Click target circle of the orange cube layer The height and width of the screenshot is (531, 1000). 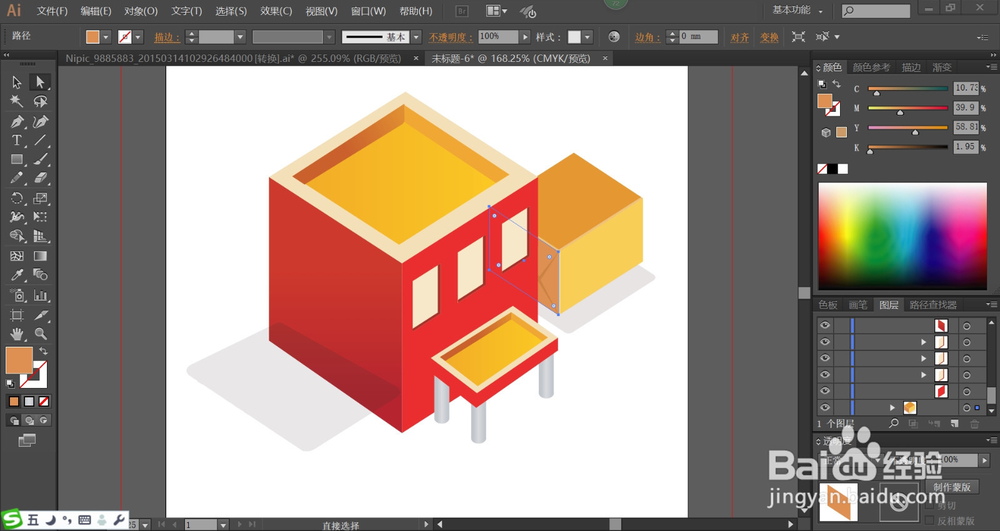966,408
